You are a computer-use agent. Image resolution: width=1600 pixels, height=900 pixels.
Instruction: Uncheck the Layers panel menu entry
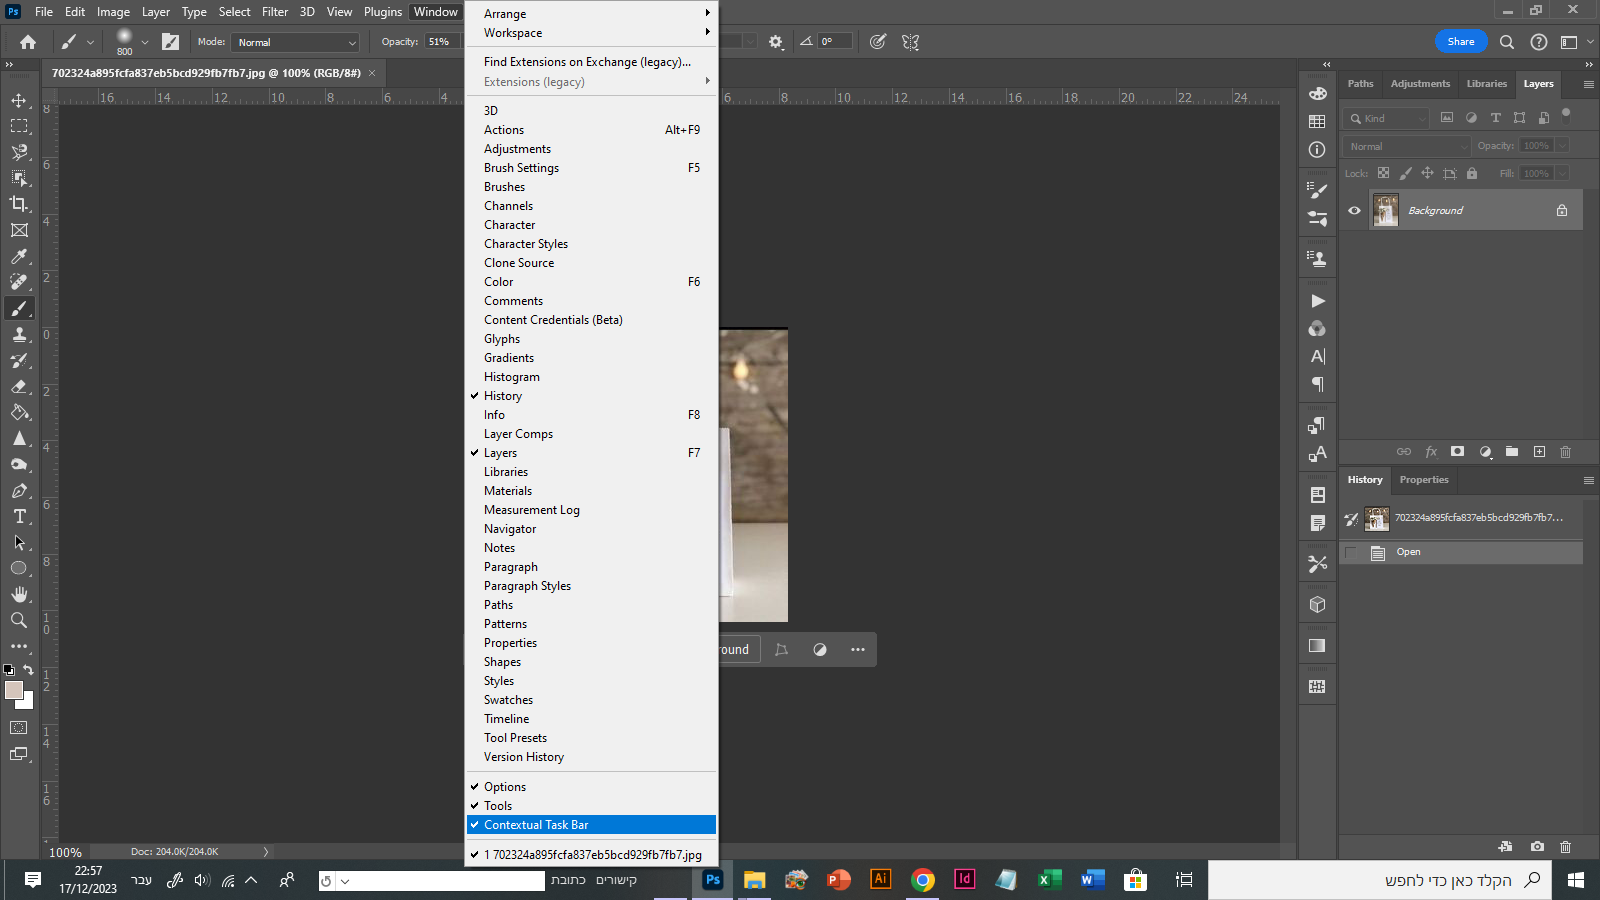coord(500,453)
